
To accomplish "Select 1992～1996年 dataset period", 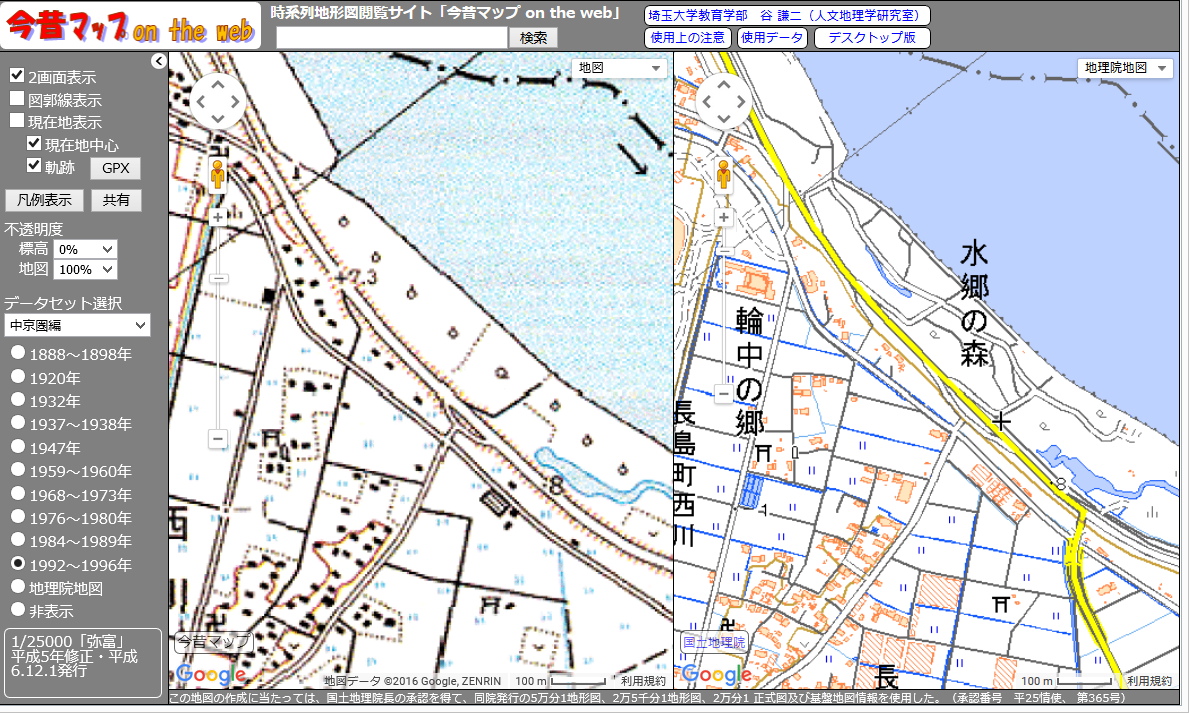I will pyautogui.click(x=17, y=564).
